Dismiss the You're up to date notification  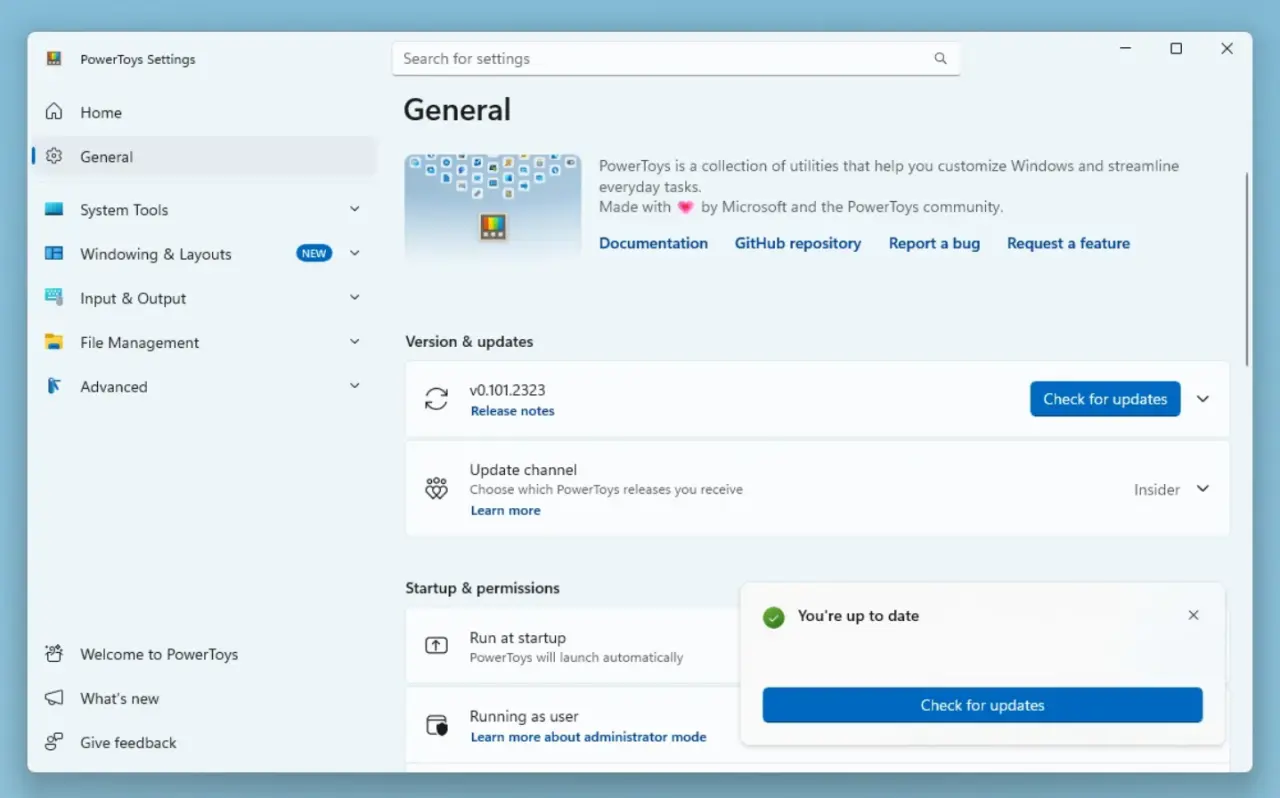coord(1193,615)
